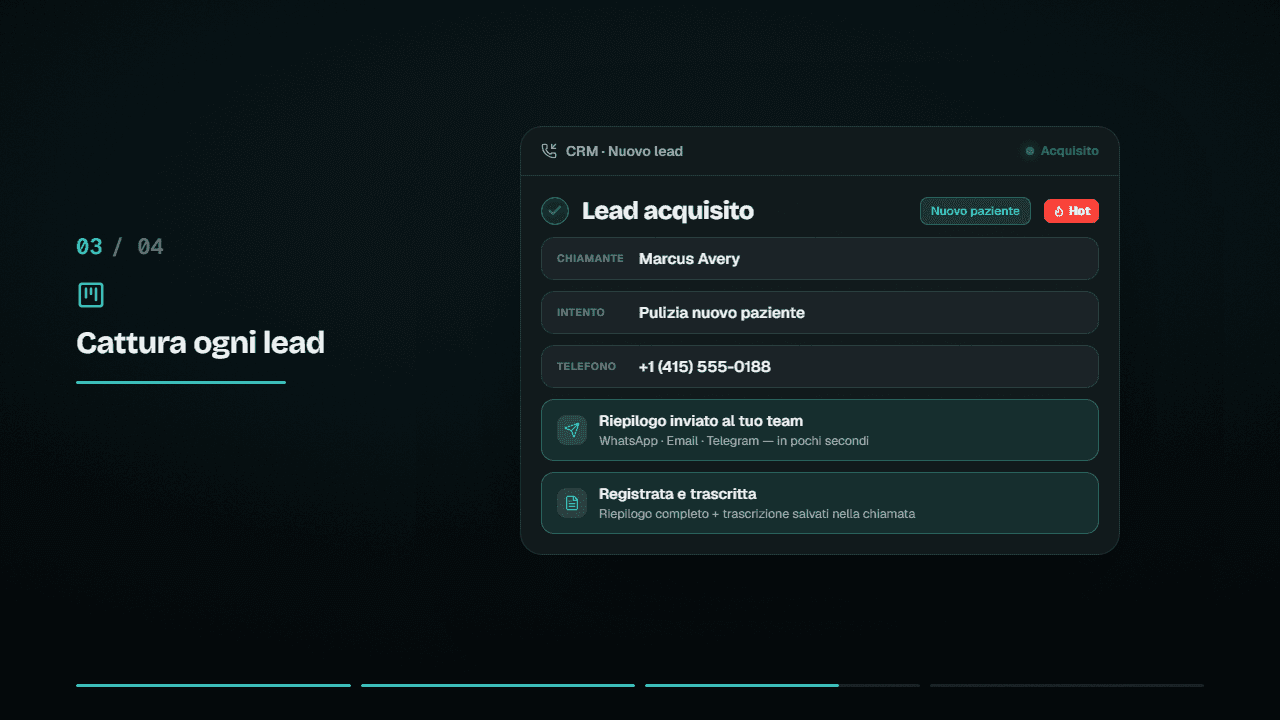Click the Telefono field with +1 (415) 555-0188
Image resolution: width=1280 pixels, height=720 pixels.
(x=820, y=366)
